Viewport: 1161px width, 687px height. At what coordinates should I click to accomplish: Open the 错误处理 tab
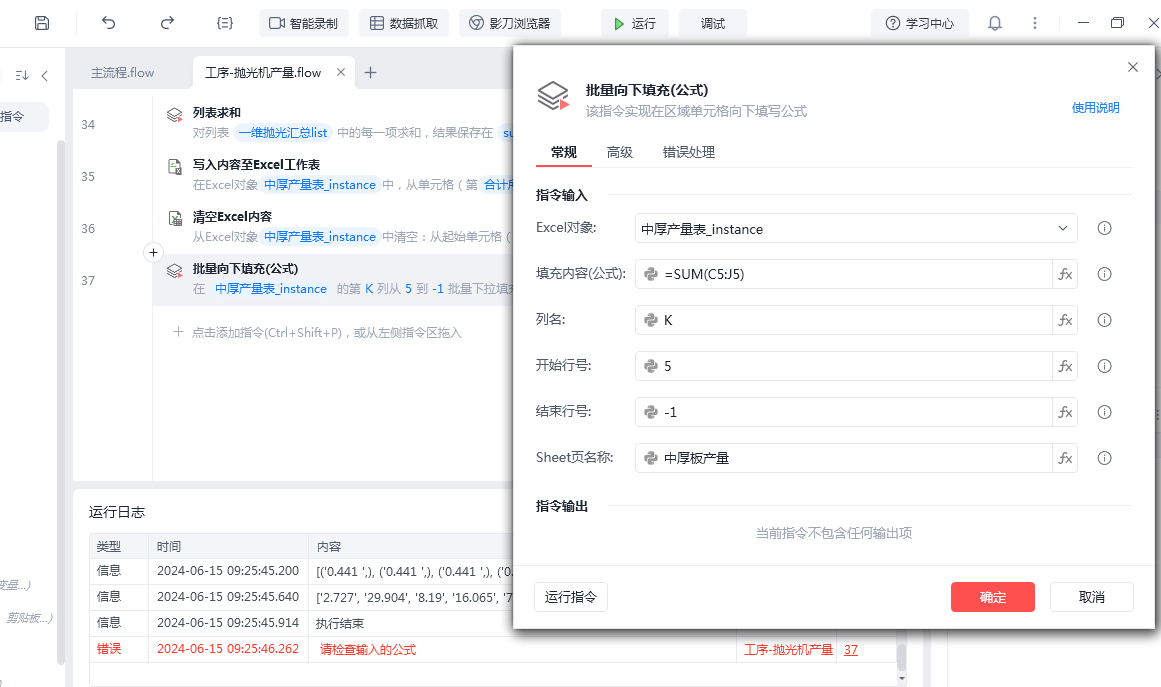[x=689, y=152]
